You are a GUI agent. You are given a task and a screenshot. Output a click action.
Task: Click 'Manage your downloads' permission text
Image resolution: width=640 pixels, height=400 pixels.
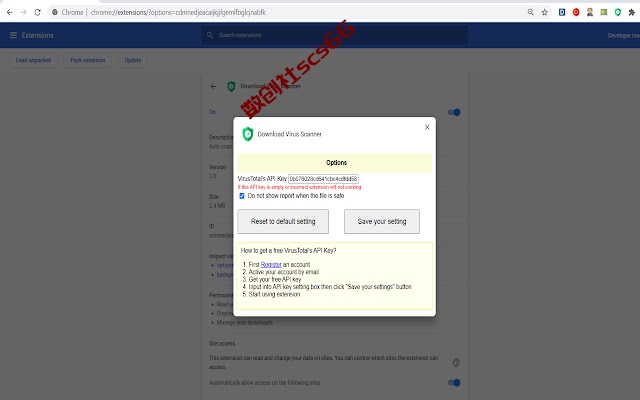pos(244,322)
